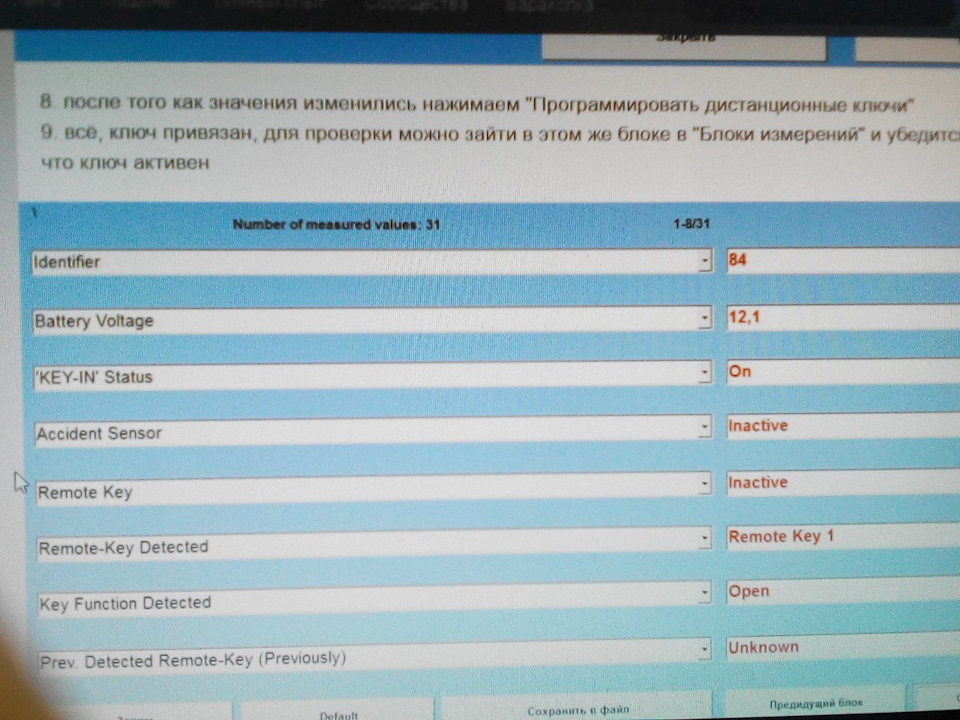Viewport: 960px width, 720px height.
Task: Select Remote Key value Inactive
Action: [843, 482]
